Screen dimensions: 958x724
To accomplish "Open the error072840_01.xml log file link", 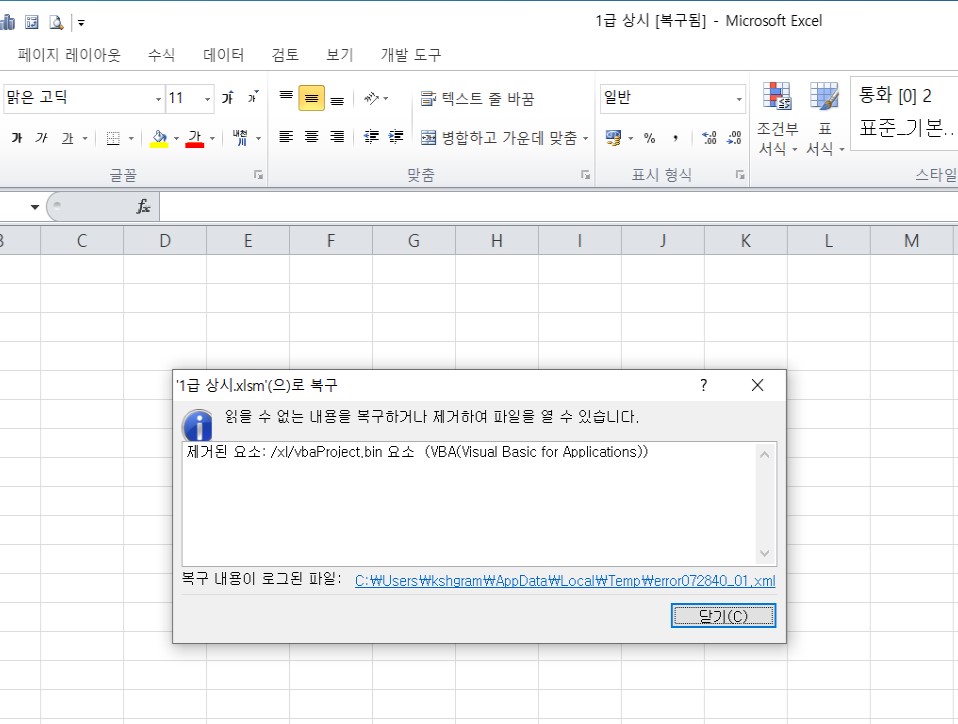I will click(x=564, y=581).
